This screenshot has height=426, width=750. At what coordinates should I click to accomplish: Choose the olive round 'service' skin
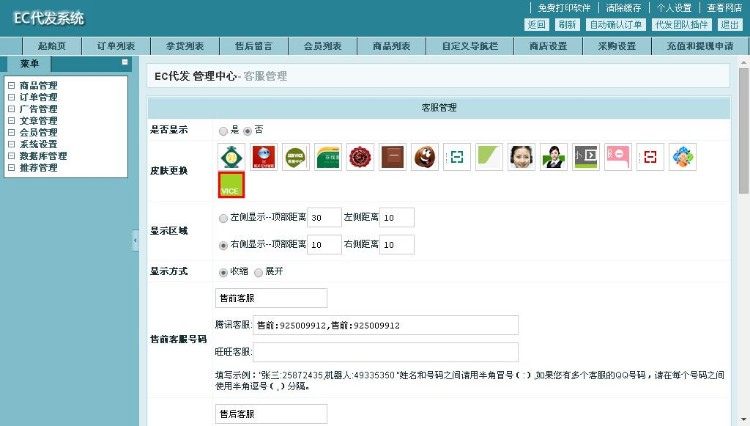point(296,157)
